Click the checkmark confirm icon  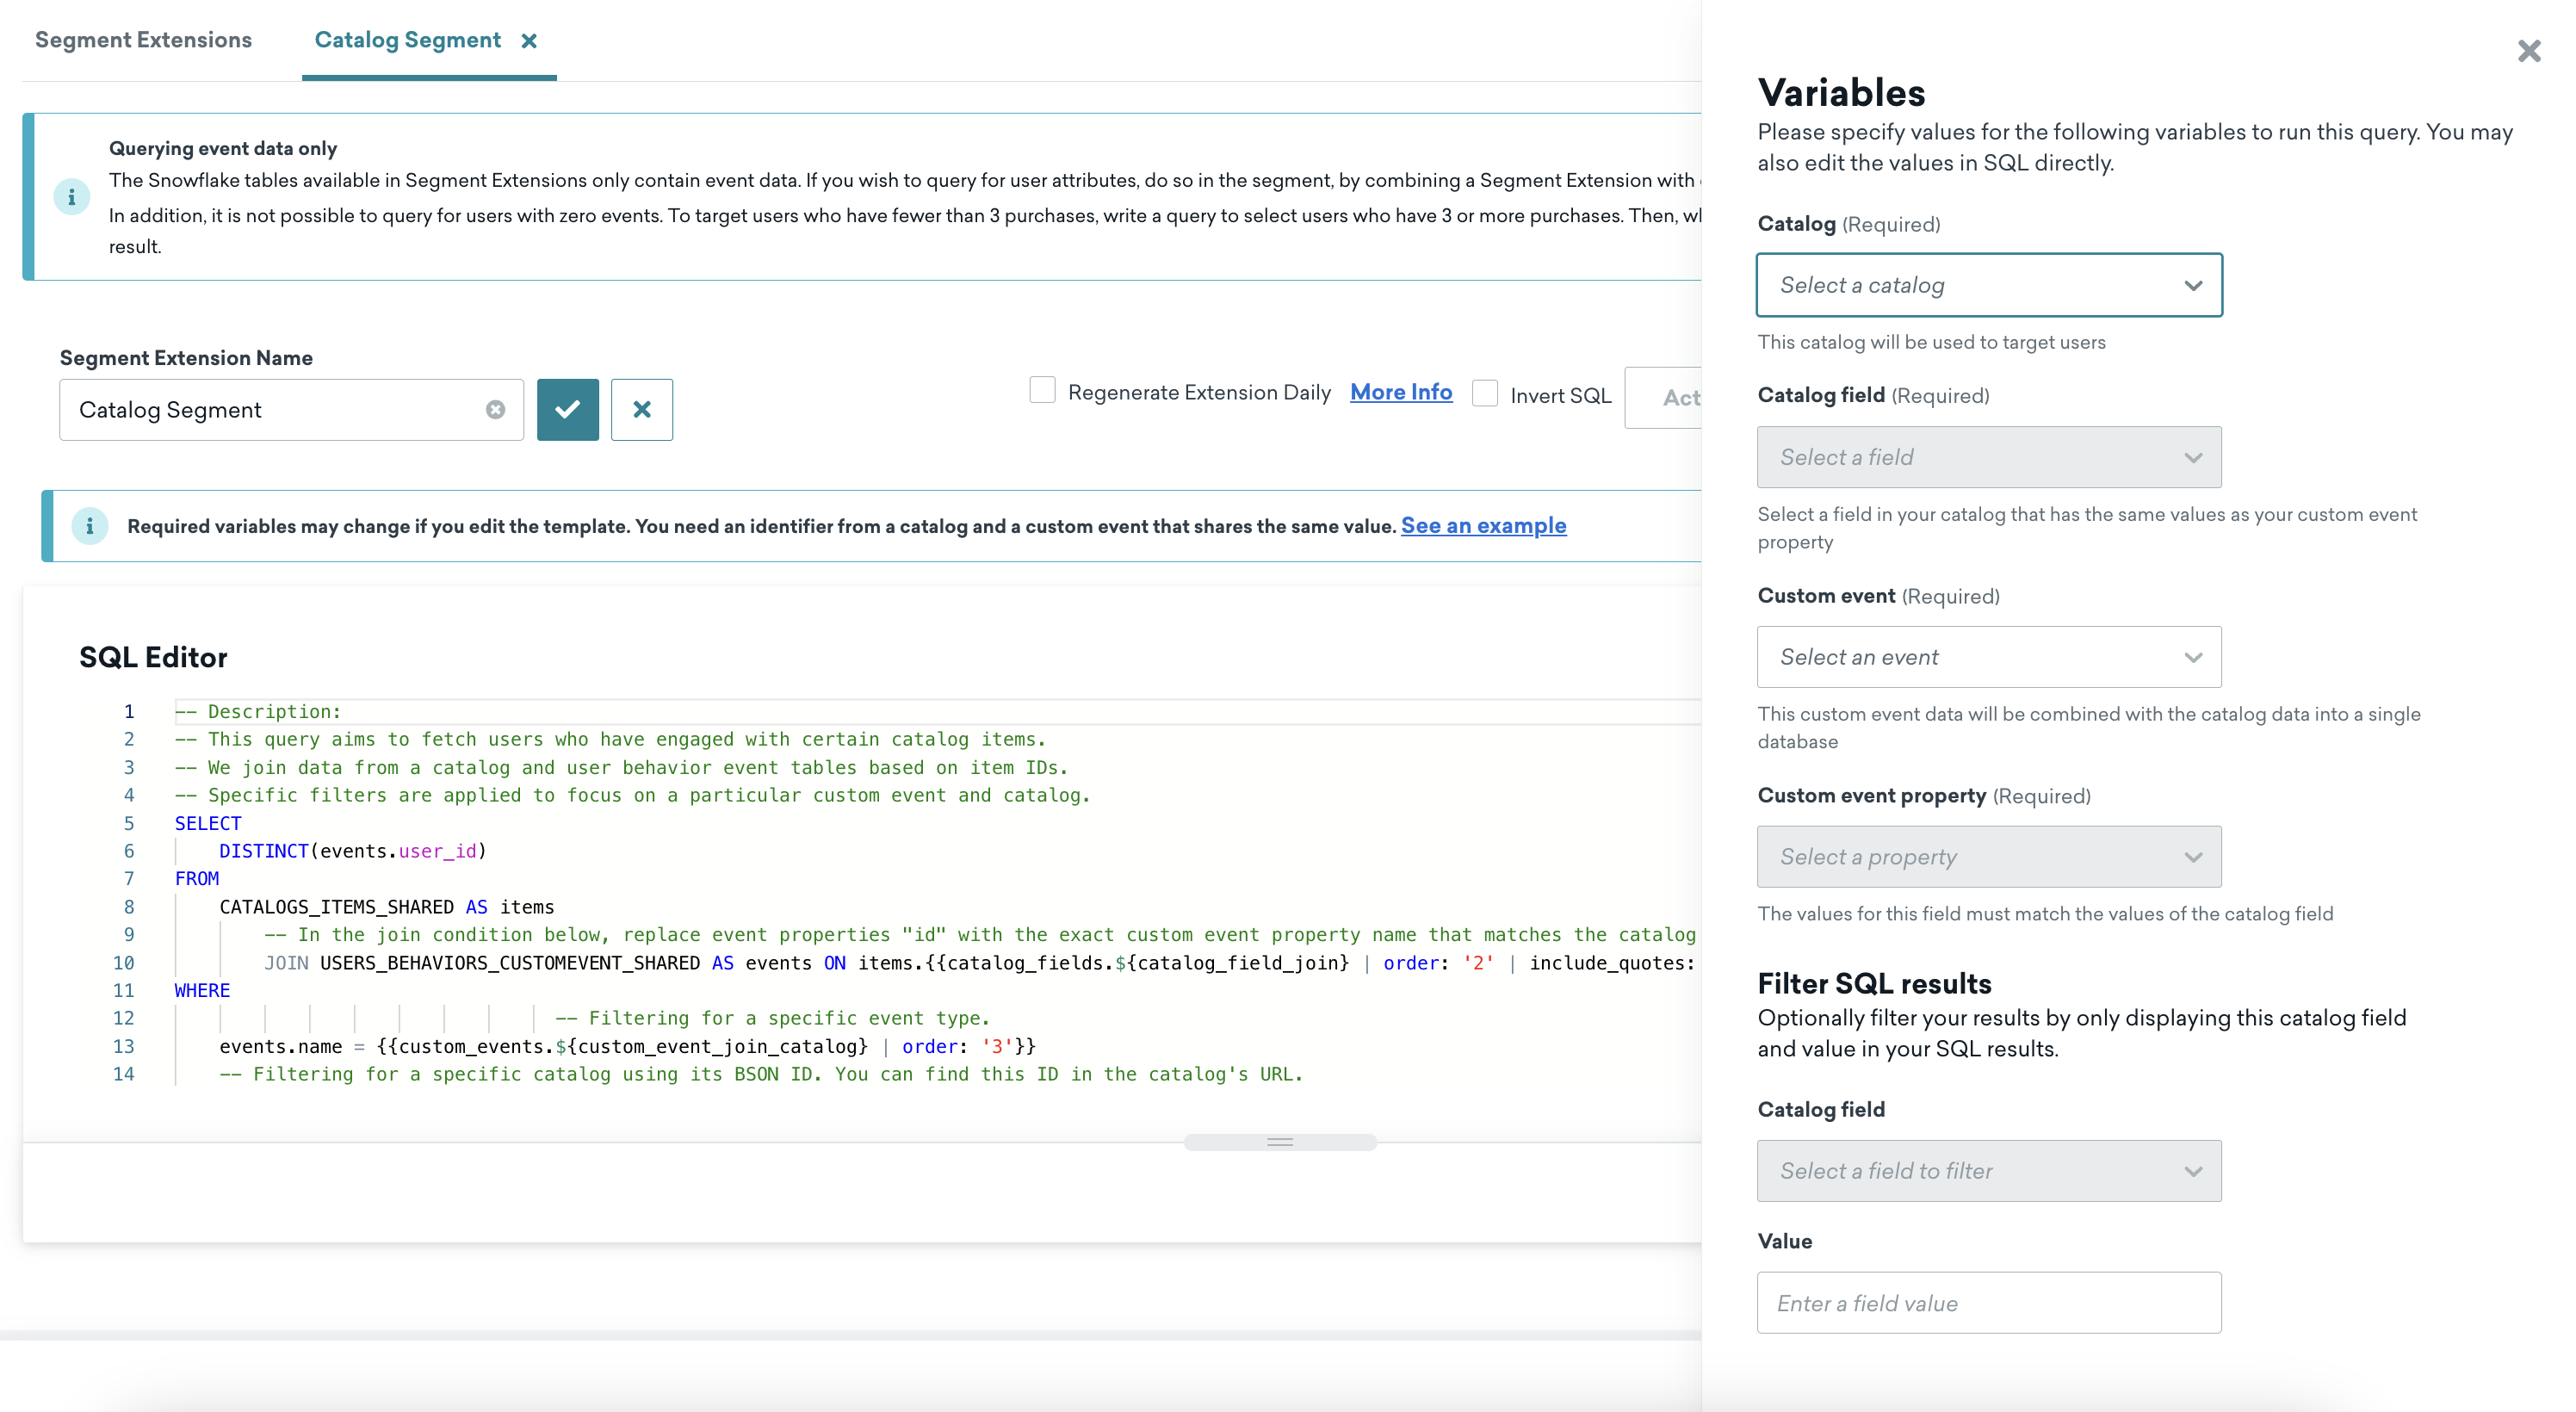568,409
